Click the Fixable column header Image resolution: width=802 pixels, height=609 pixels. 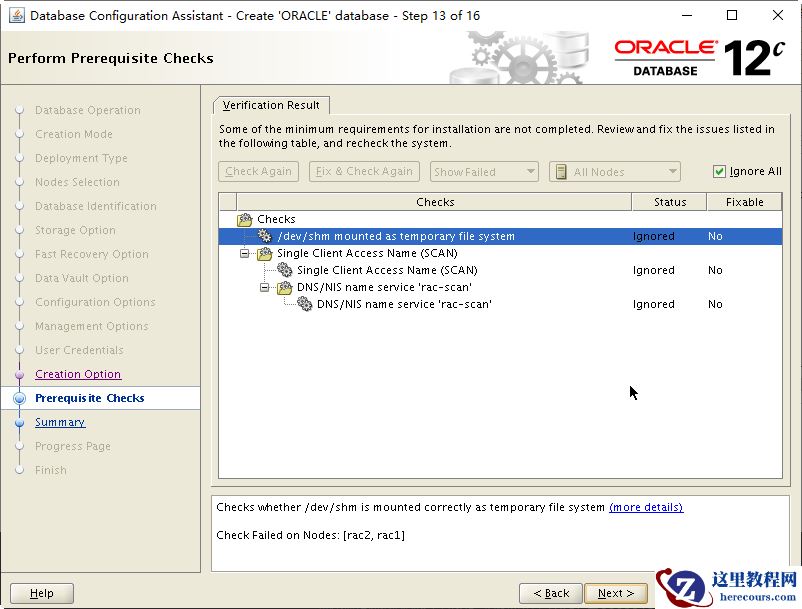pyautogui.click(x=744, y=202)
